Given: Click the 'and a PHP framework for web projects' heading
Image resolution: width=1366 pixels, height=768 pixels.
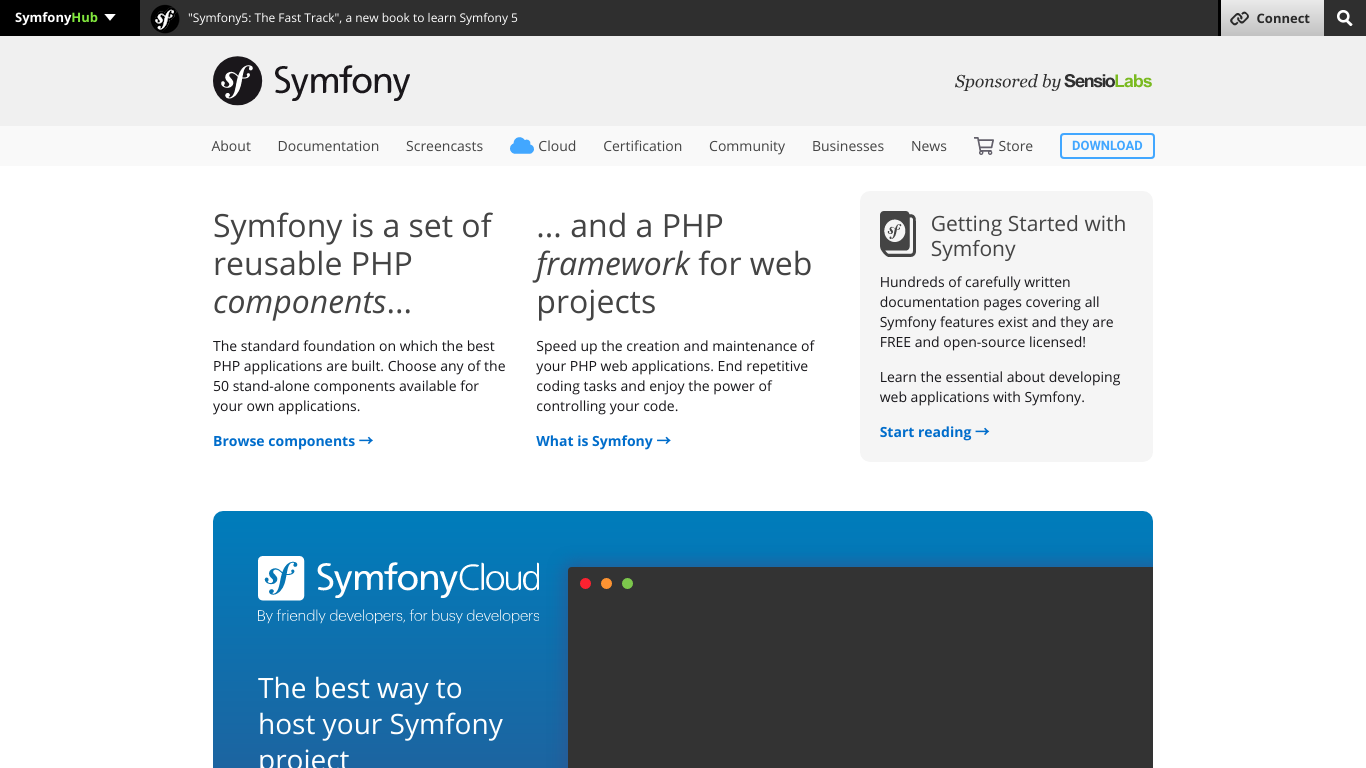Looking at the screenshot, I should tap(674, 264).
